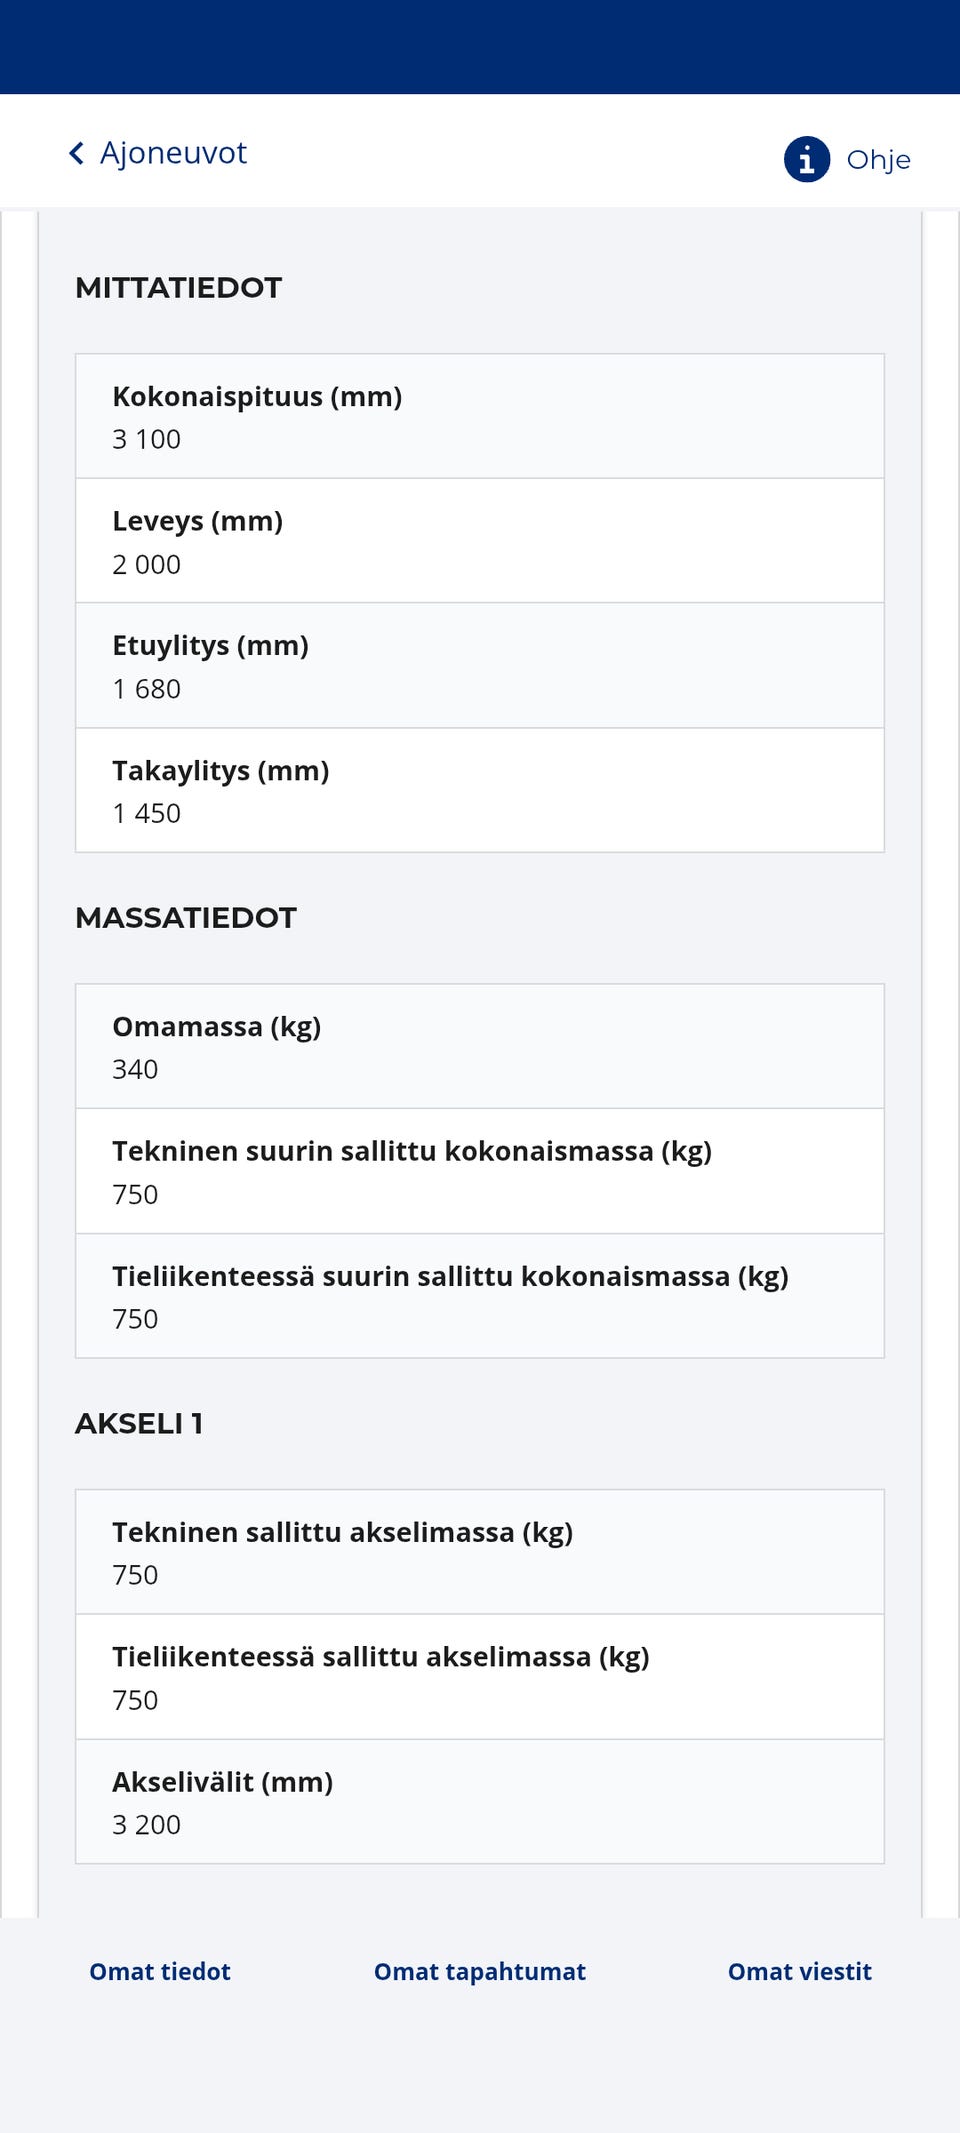Select the Kokonaispituus (mm) row
Screen dimensions: 960x2133
(480, 416)
